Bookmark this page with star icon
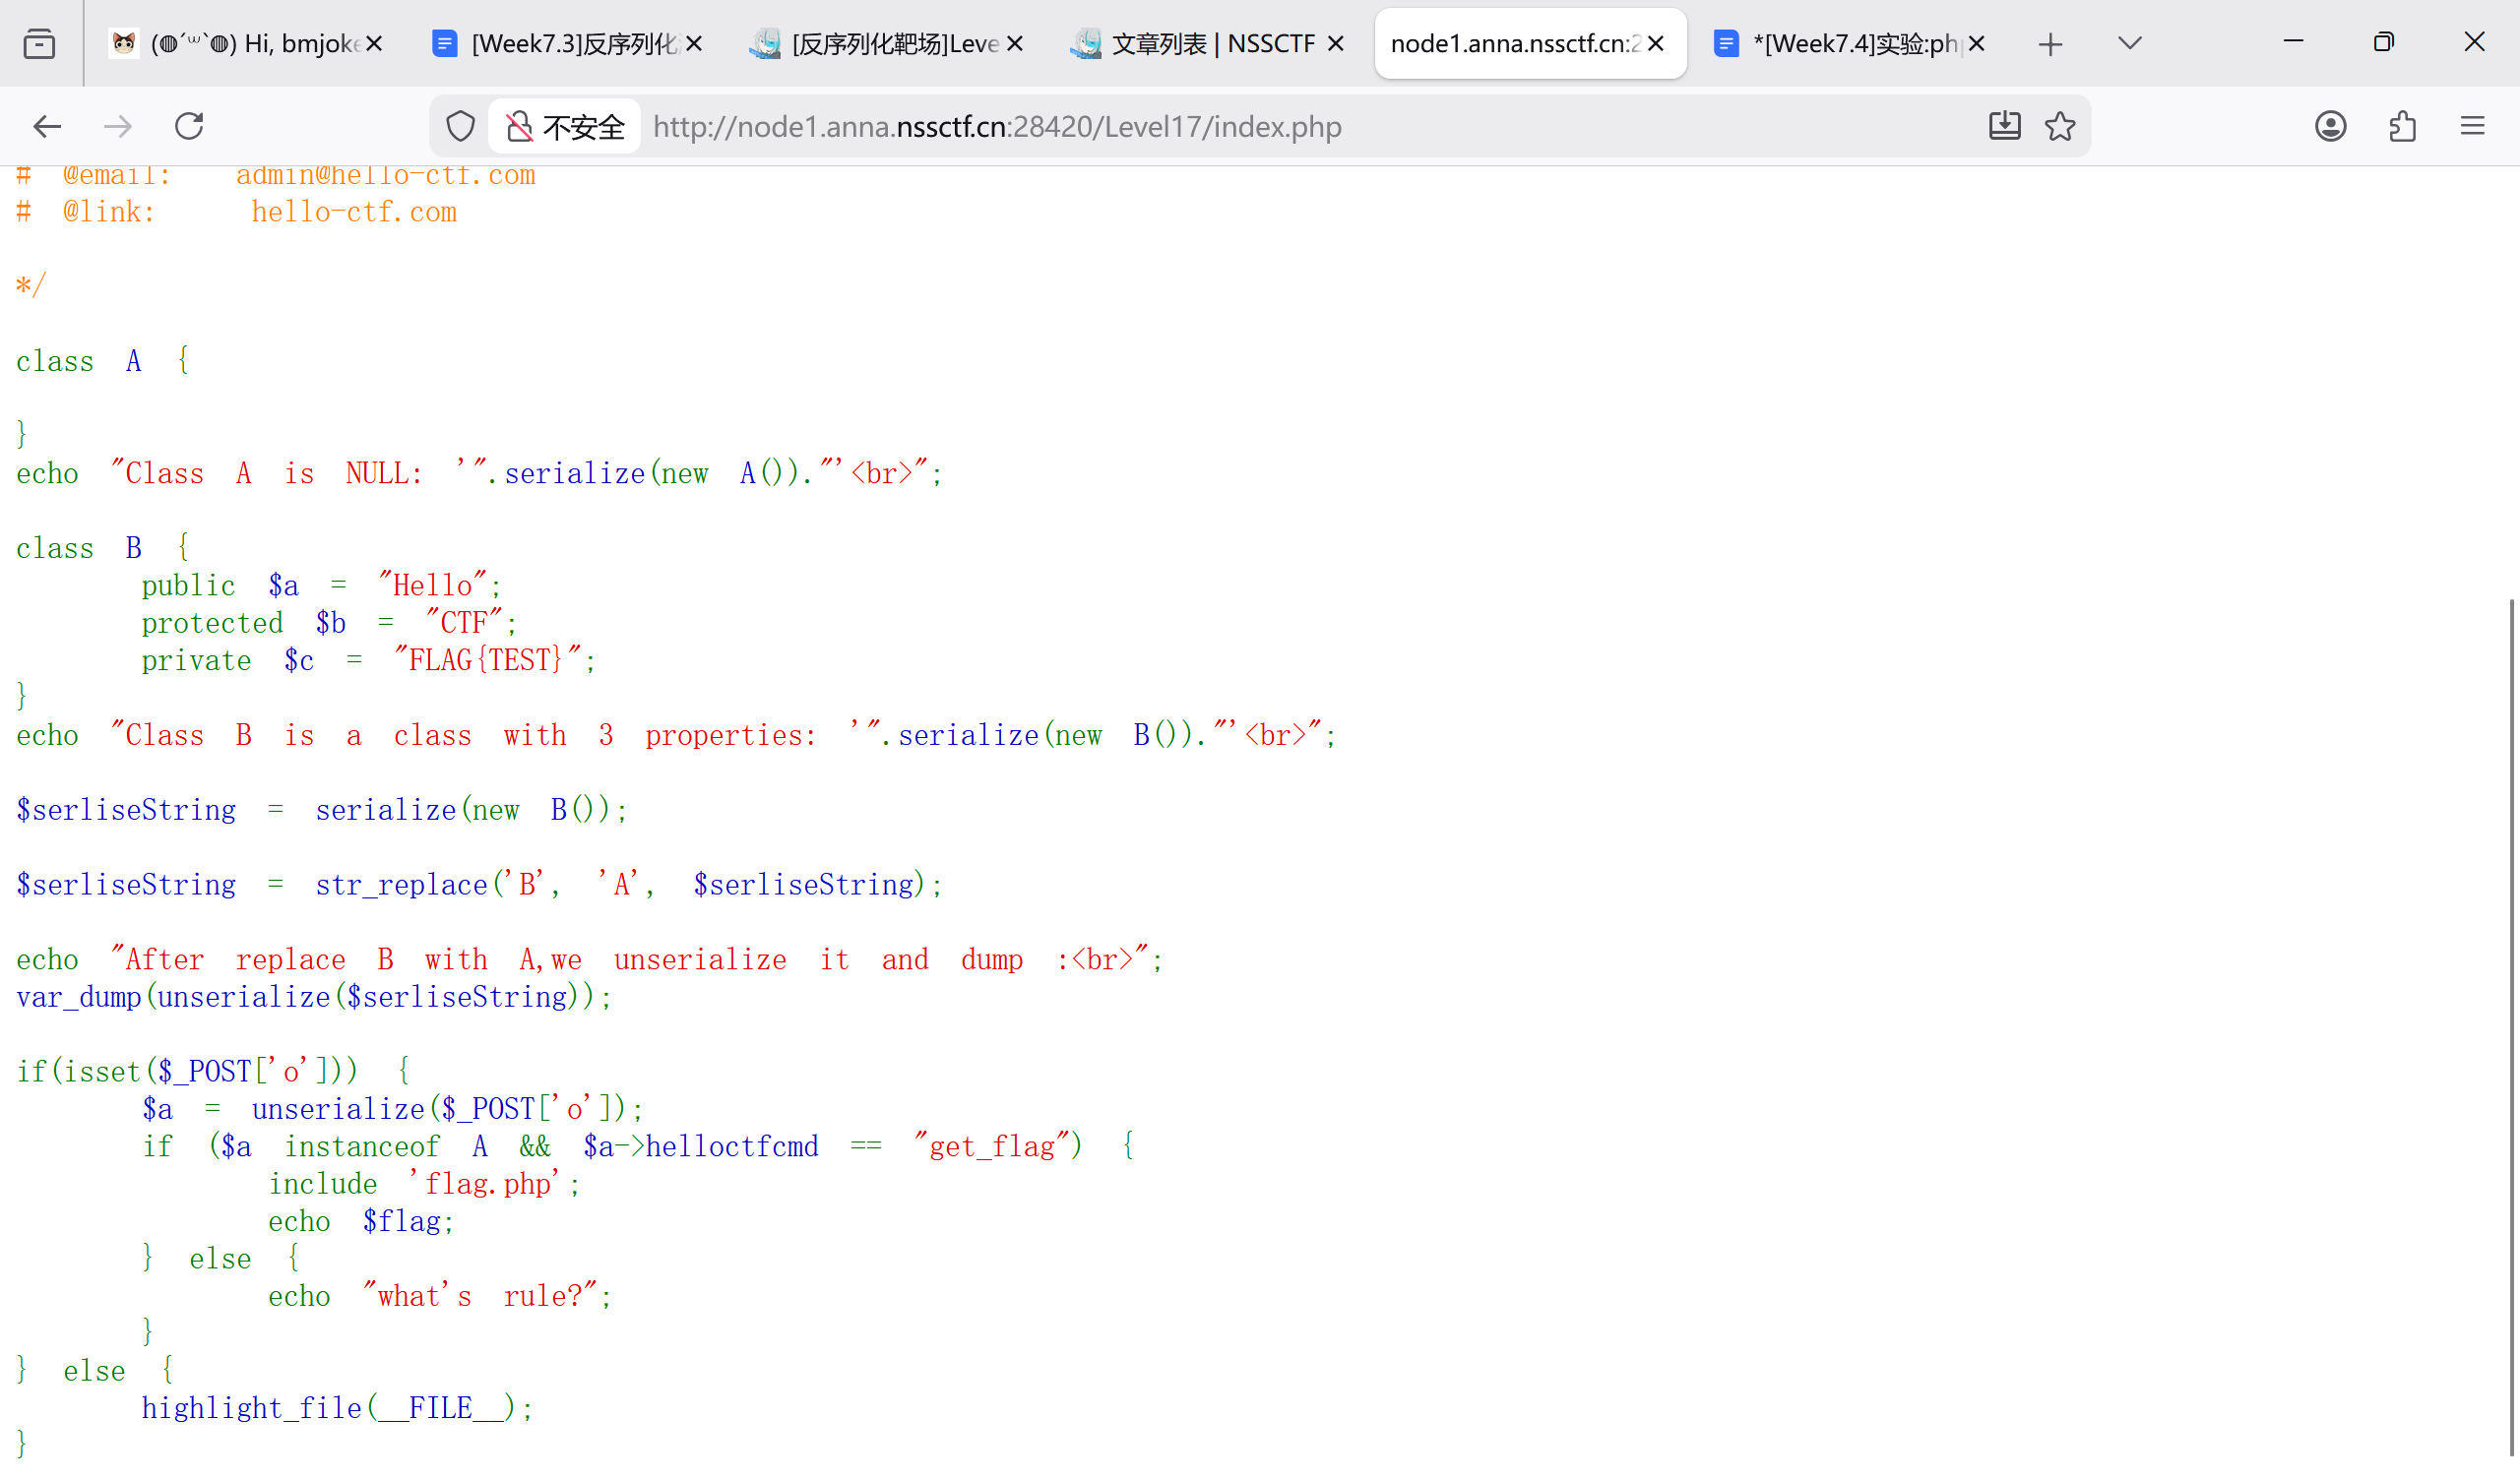The height and width of the screenshot is (1480, 2520). click(2059, 127)
